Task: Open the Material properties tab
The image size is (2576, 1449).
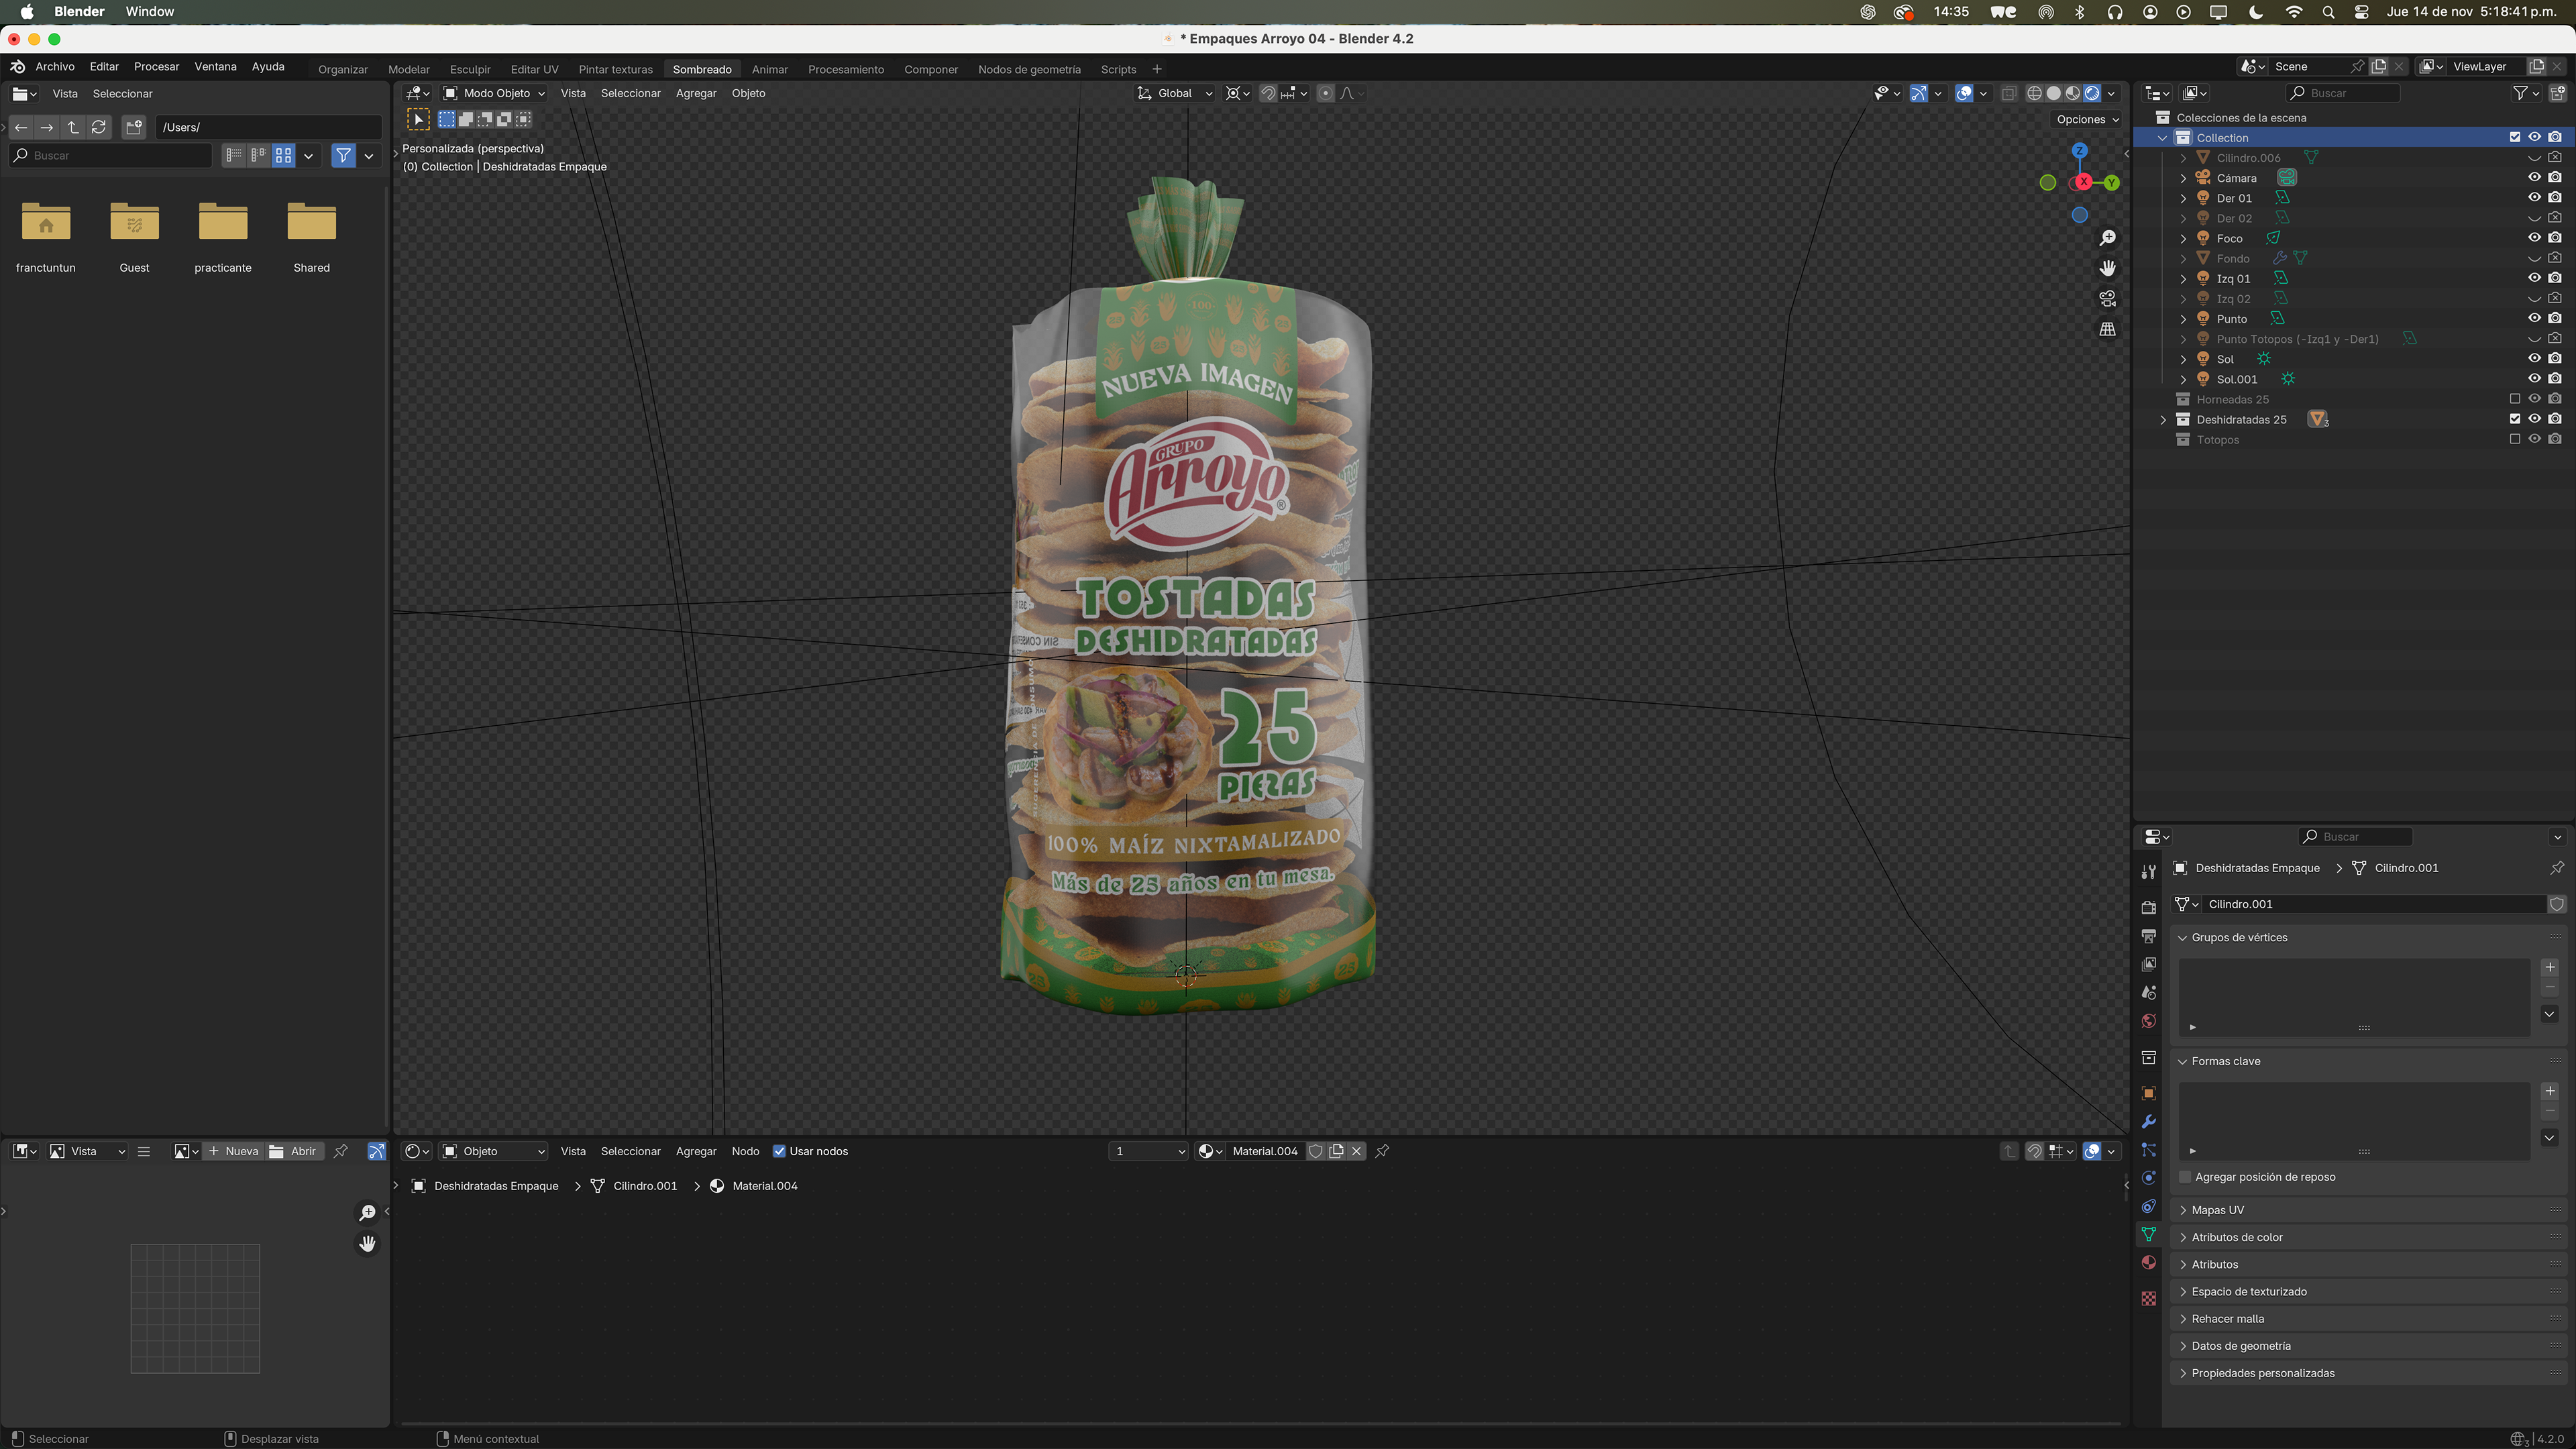Action: point(2148,1262)
